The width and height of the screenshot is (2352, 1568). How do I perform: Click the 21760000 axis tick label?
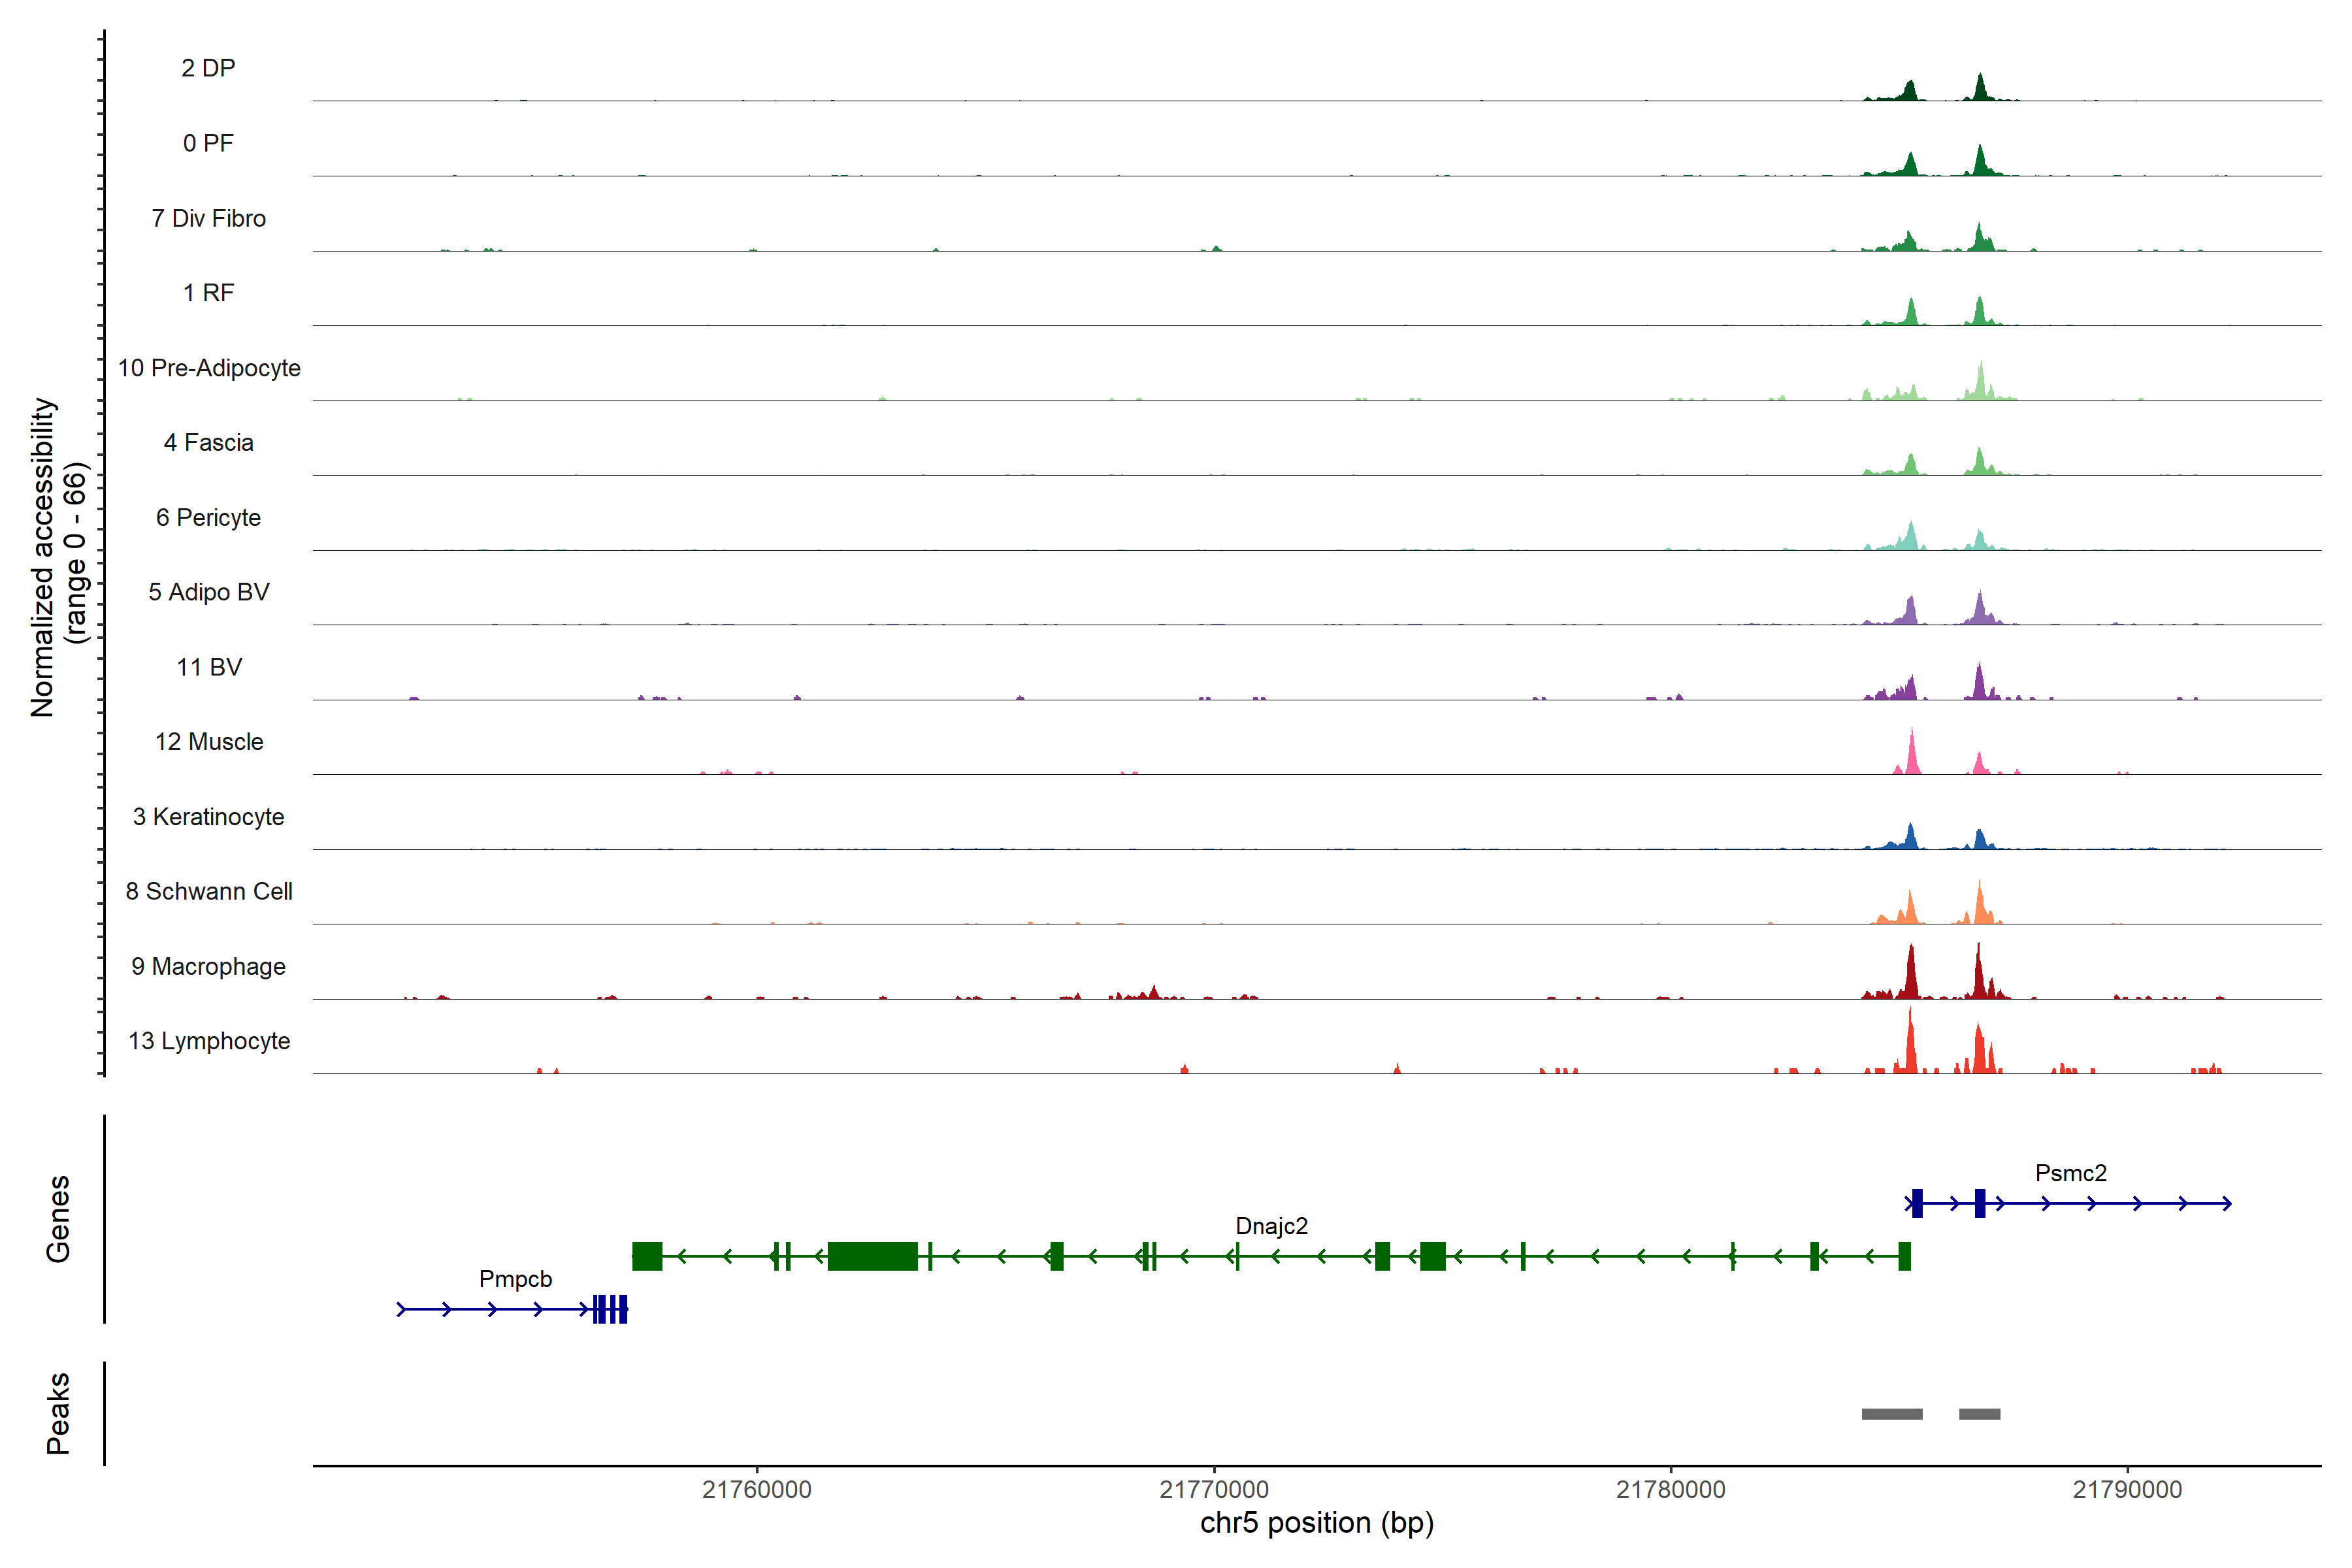point(756,1489)
